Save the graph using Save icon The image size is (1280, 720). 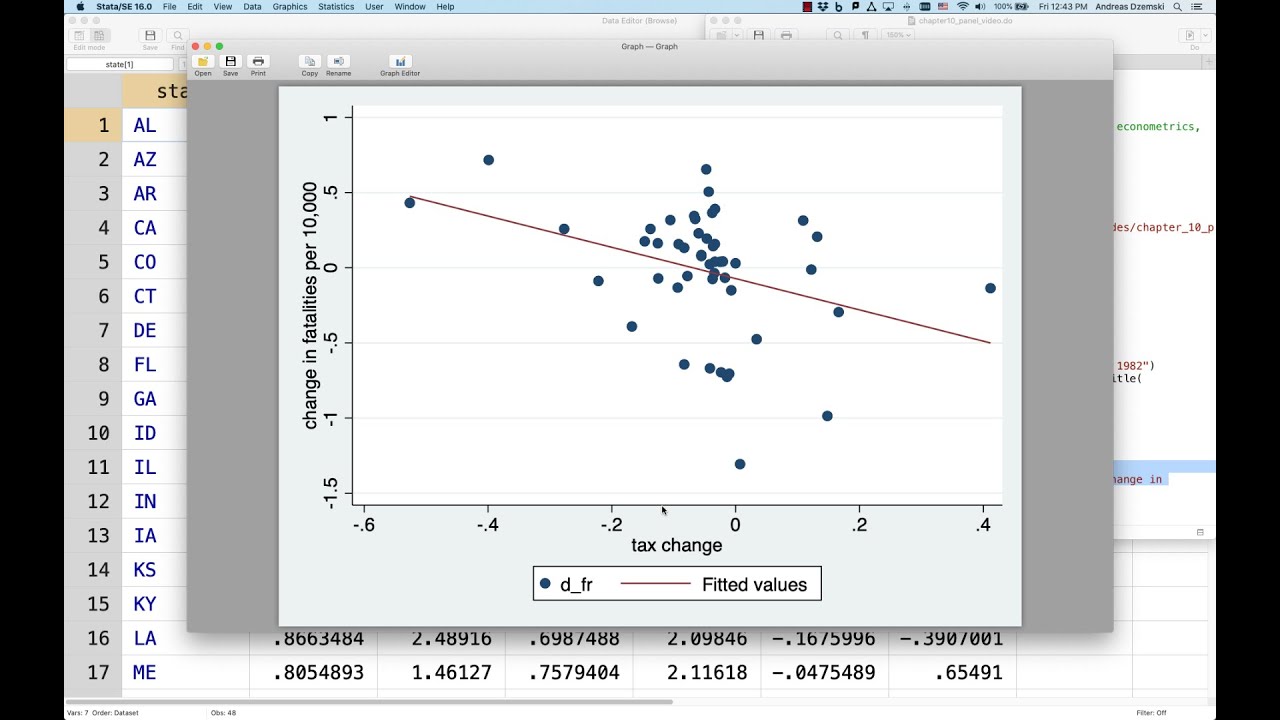tap(230, 62)
